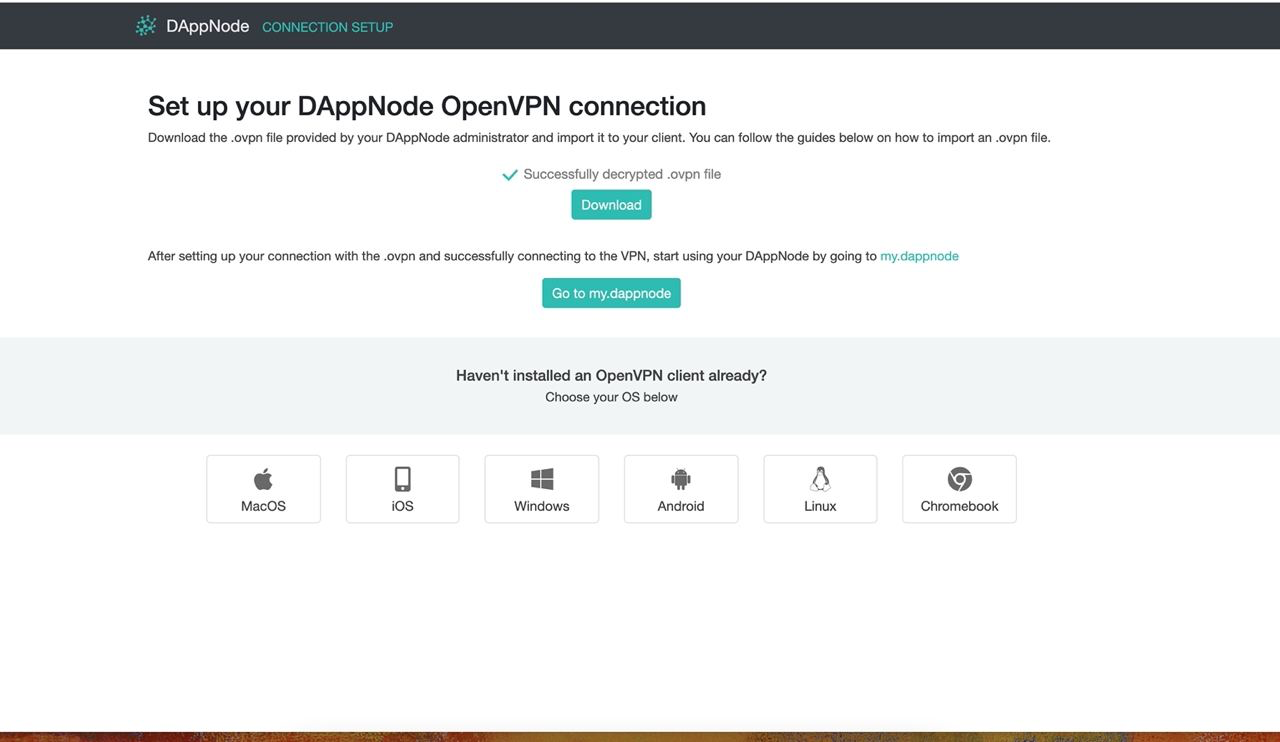
Task: Choose the Windows logo icon
Action: [542, 479]
